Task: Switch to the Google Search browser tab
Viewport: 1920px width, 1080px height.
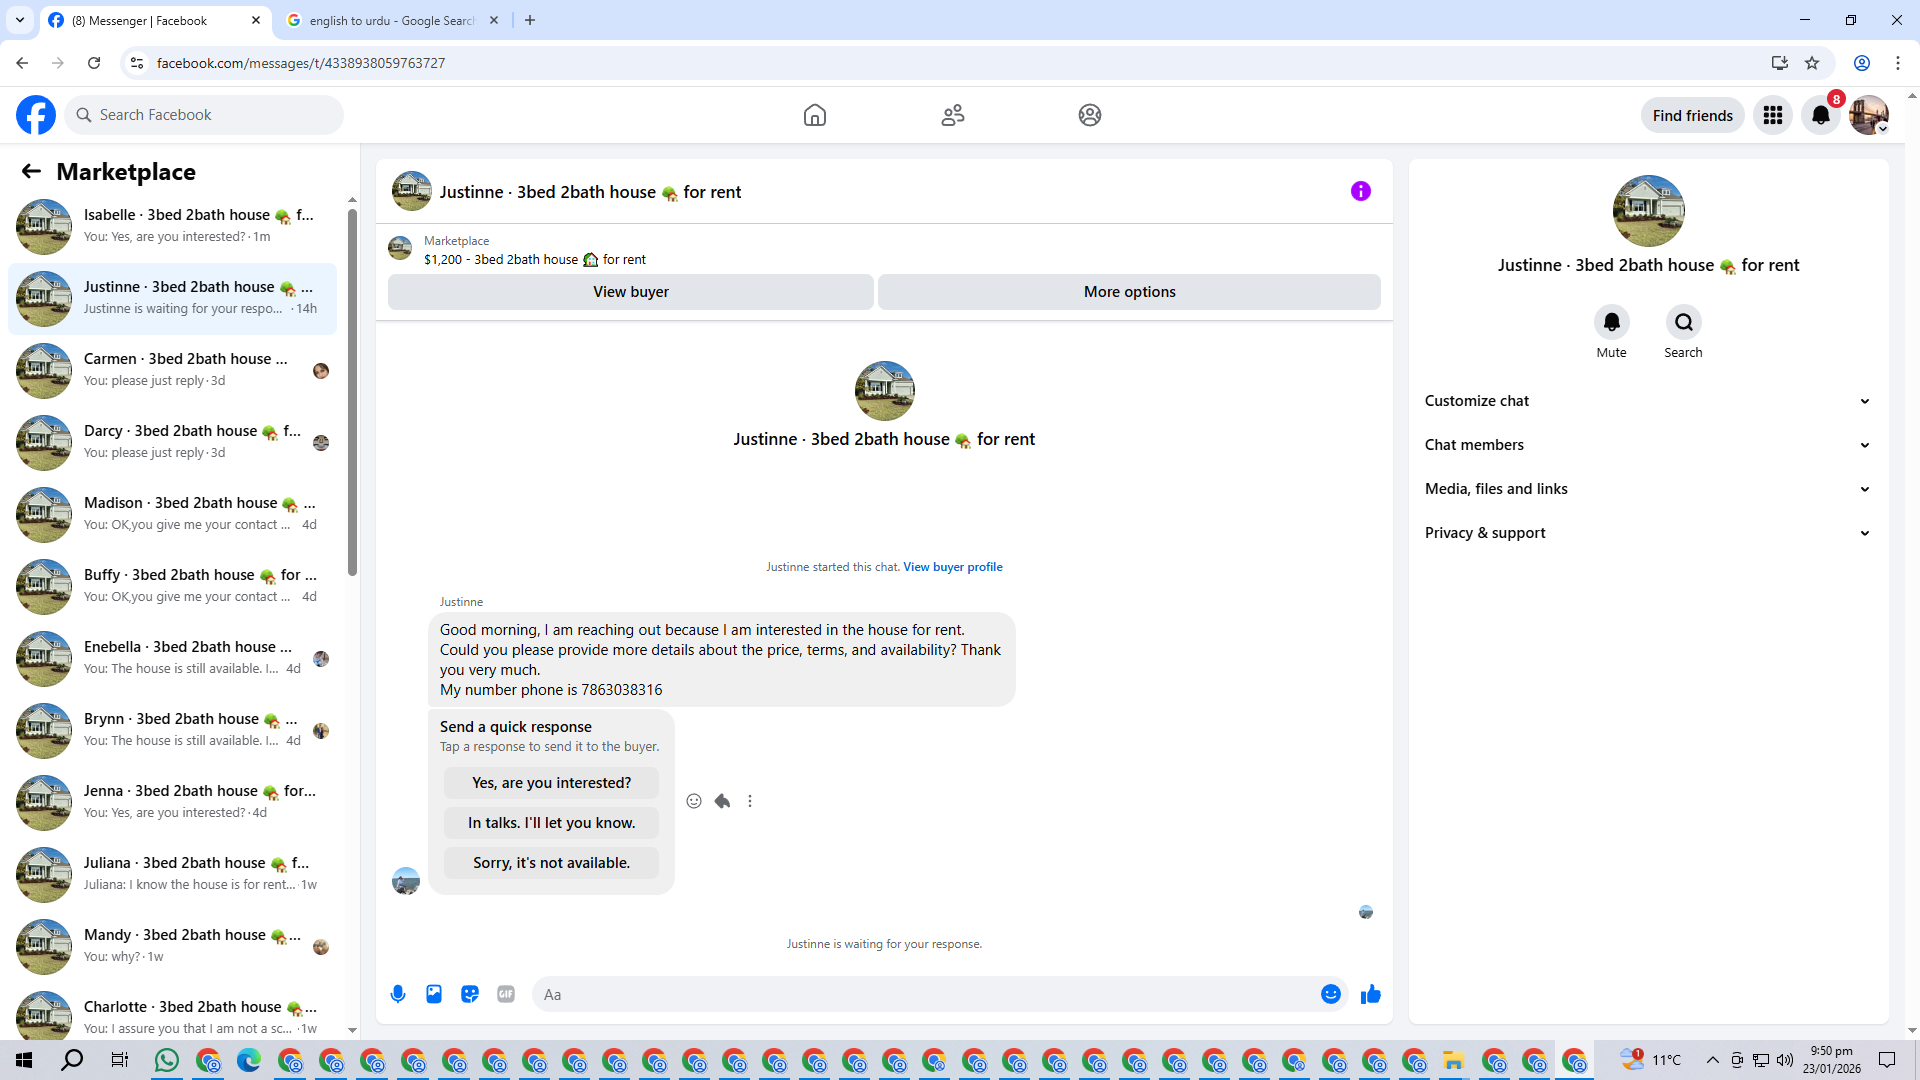Action: point(391,20)
